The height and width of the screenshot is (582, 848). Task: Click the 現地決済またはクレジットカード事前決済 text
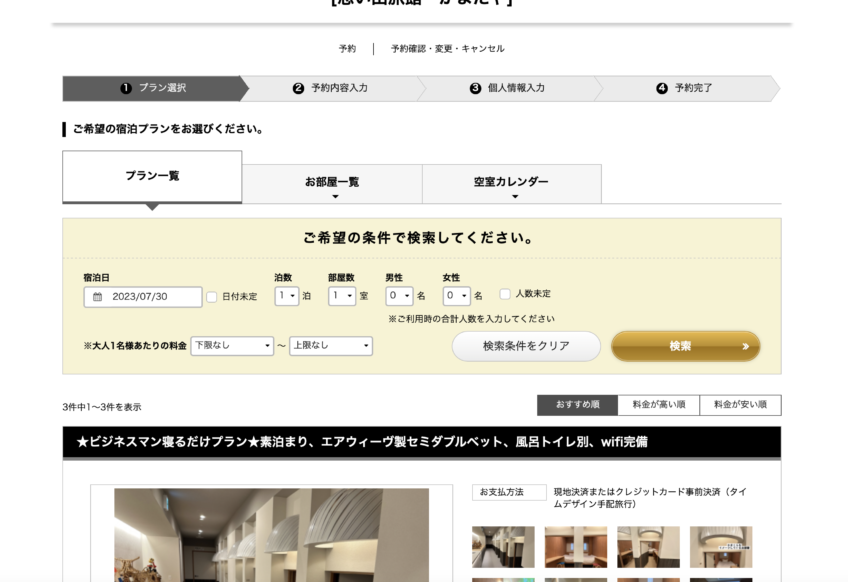650,498
